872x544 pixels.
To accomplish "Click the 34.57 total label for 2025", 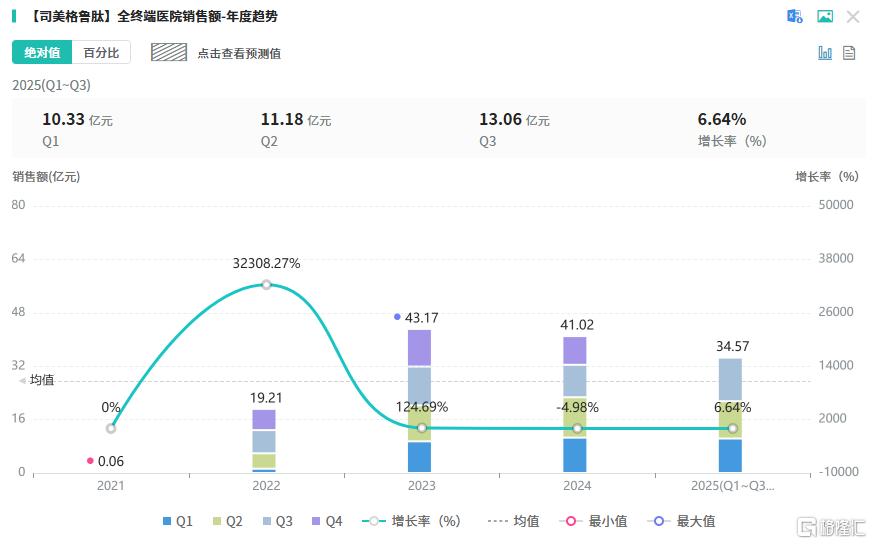I will 732,346.
